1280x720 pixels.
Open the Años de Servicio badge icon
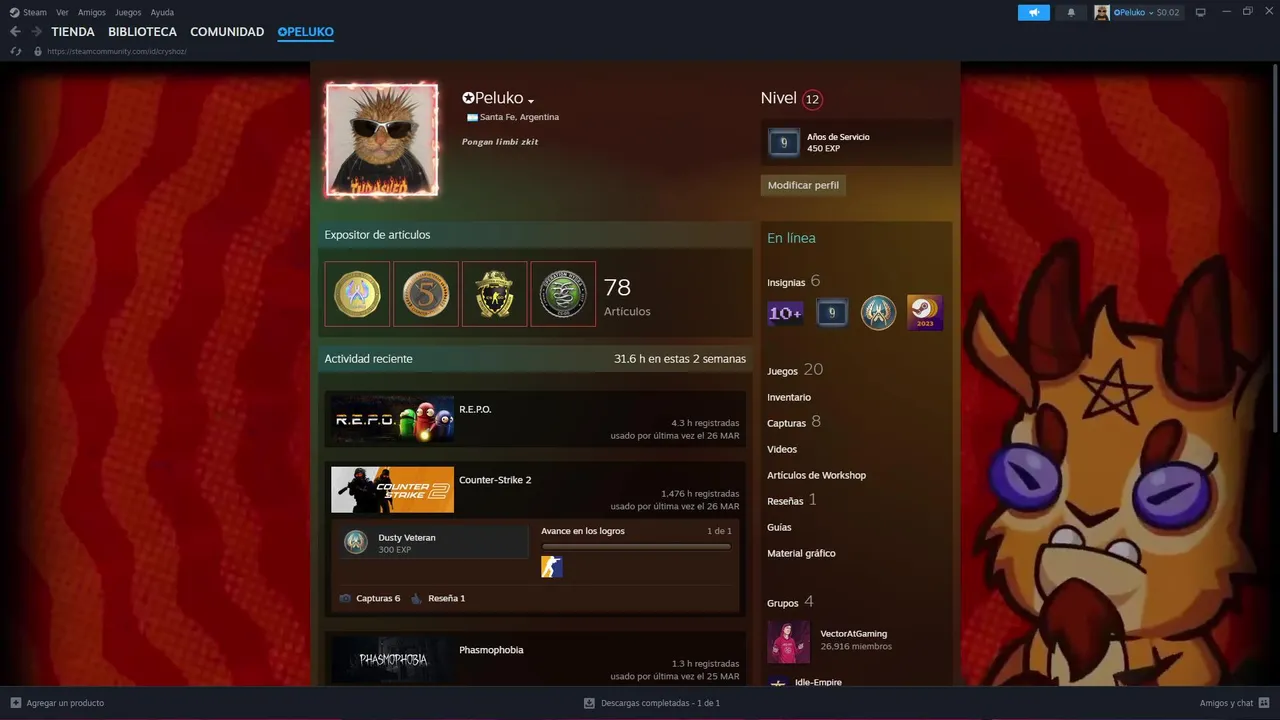(x=784, y=142)
